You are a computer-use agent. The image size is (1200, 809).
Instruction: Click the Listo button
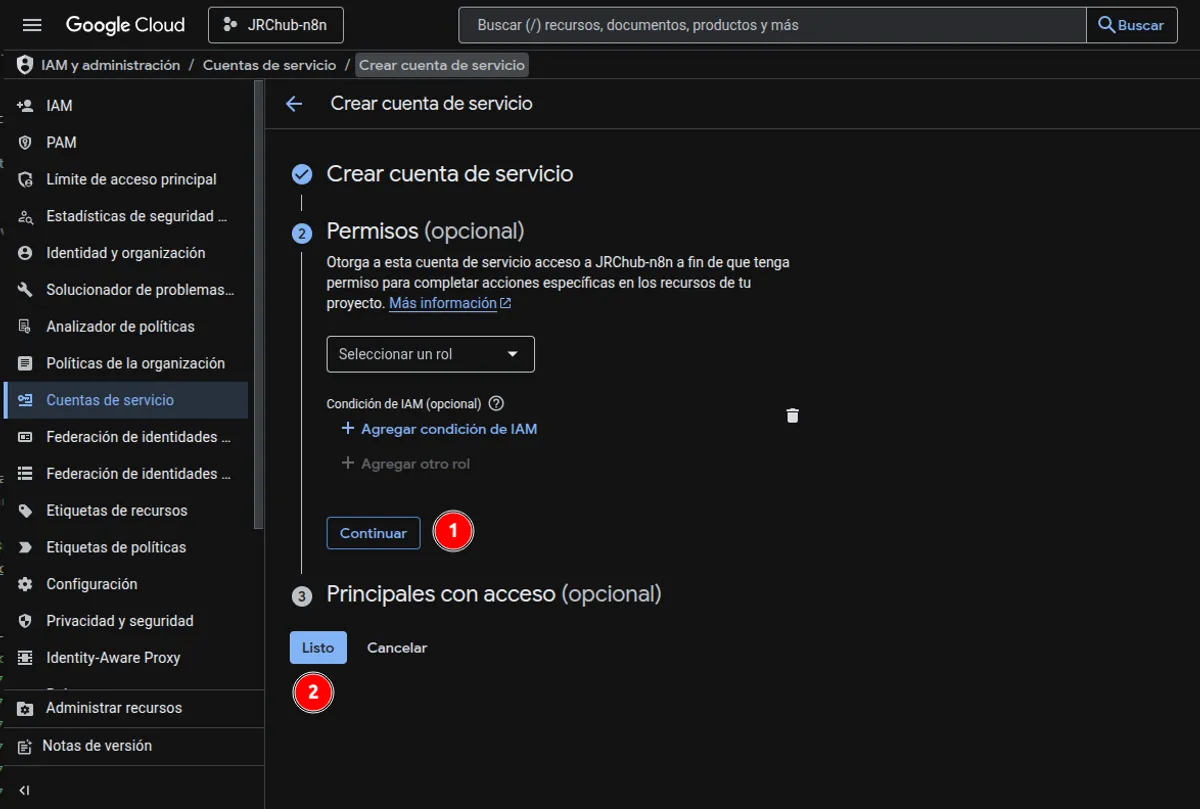point(318,648)
